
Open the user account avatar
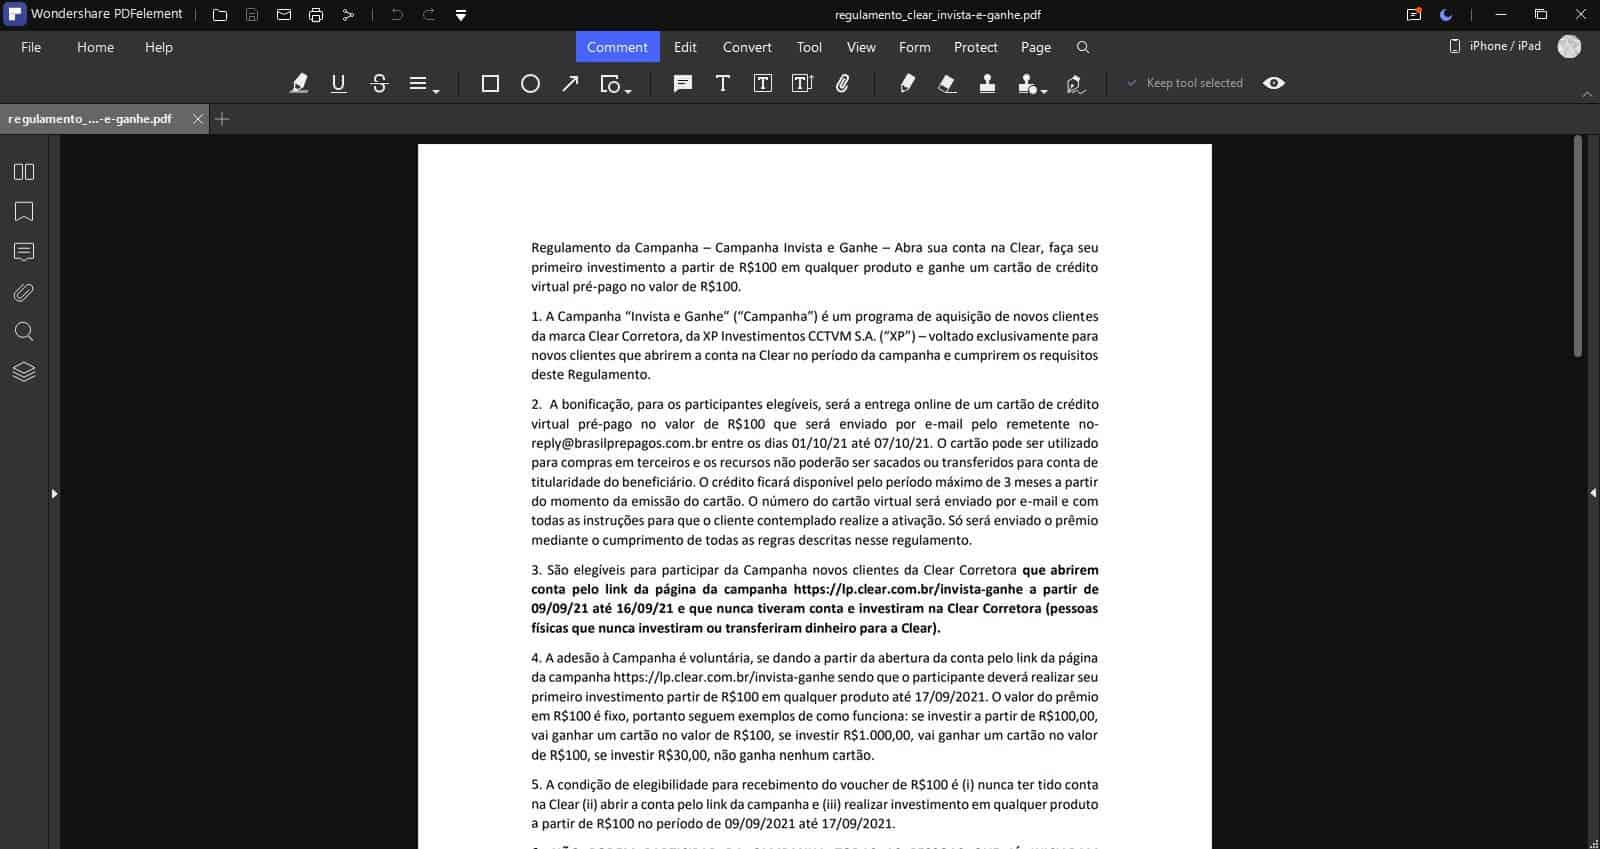tap(1569, 46)
